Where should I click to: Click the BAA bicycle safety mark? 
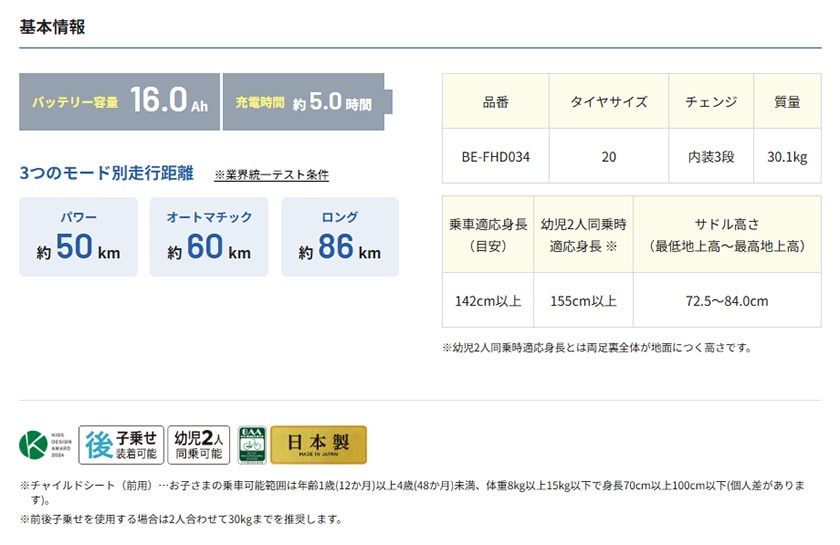click(252, 445)
